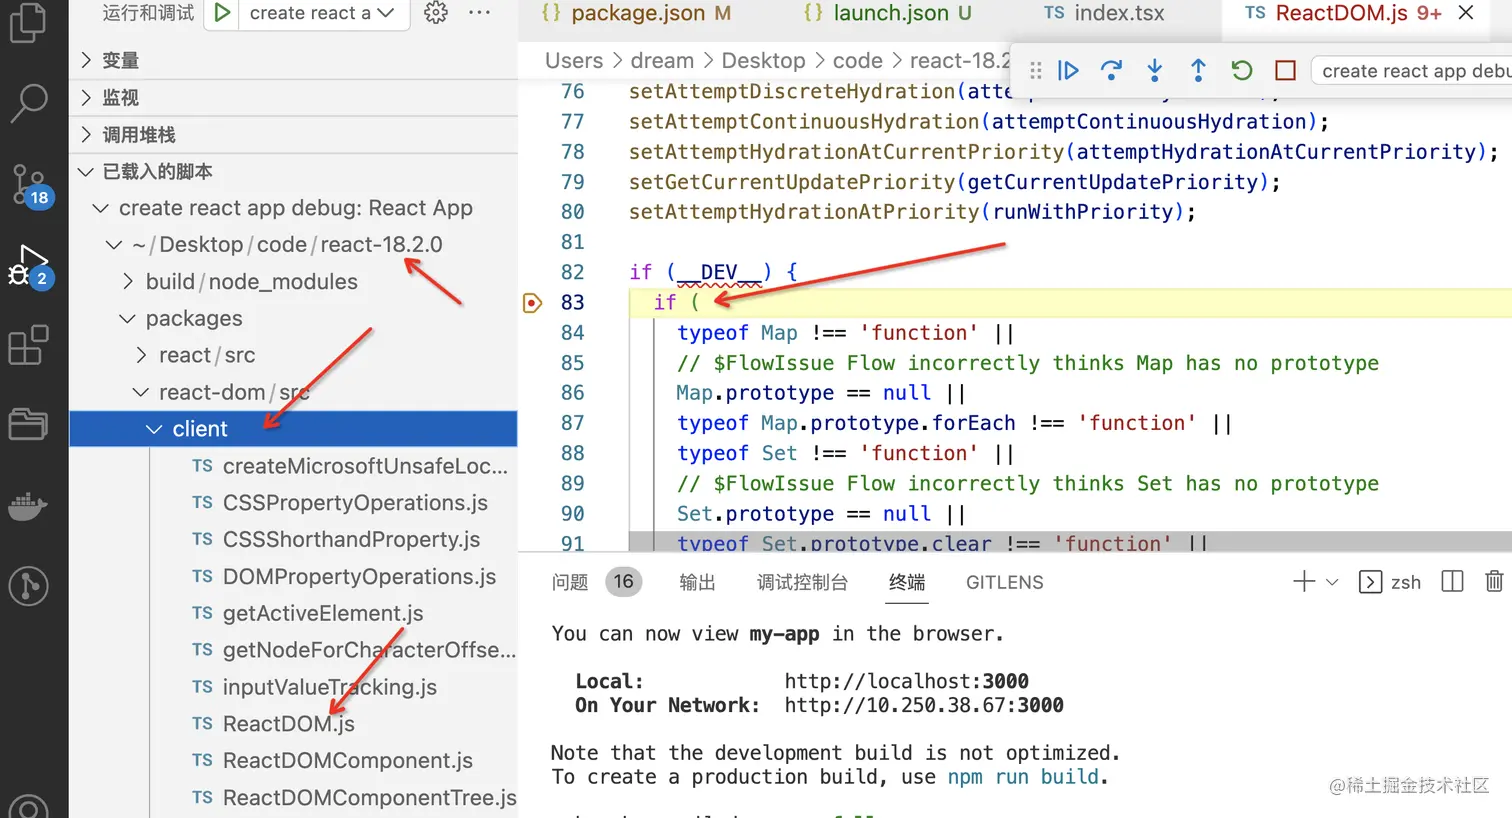1512x818 pixels.
Task: Click the debug toolbar drag handle
Action: coord(1036,71)
